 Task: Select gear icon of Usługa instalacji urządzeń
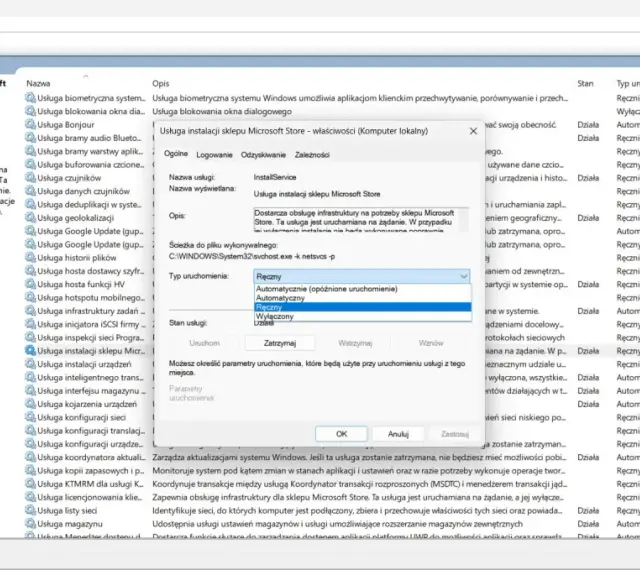tap(30, 364)
